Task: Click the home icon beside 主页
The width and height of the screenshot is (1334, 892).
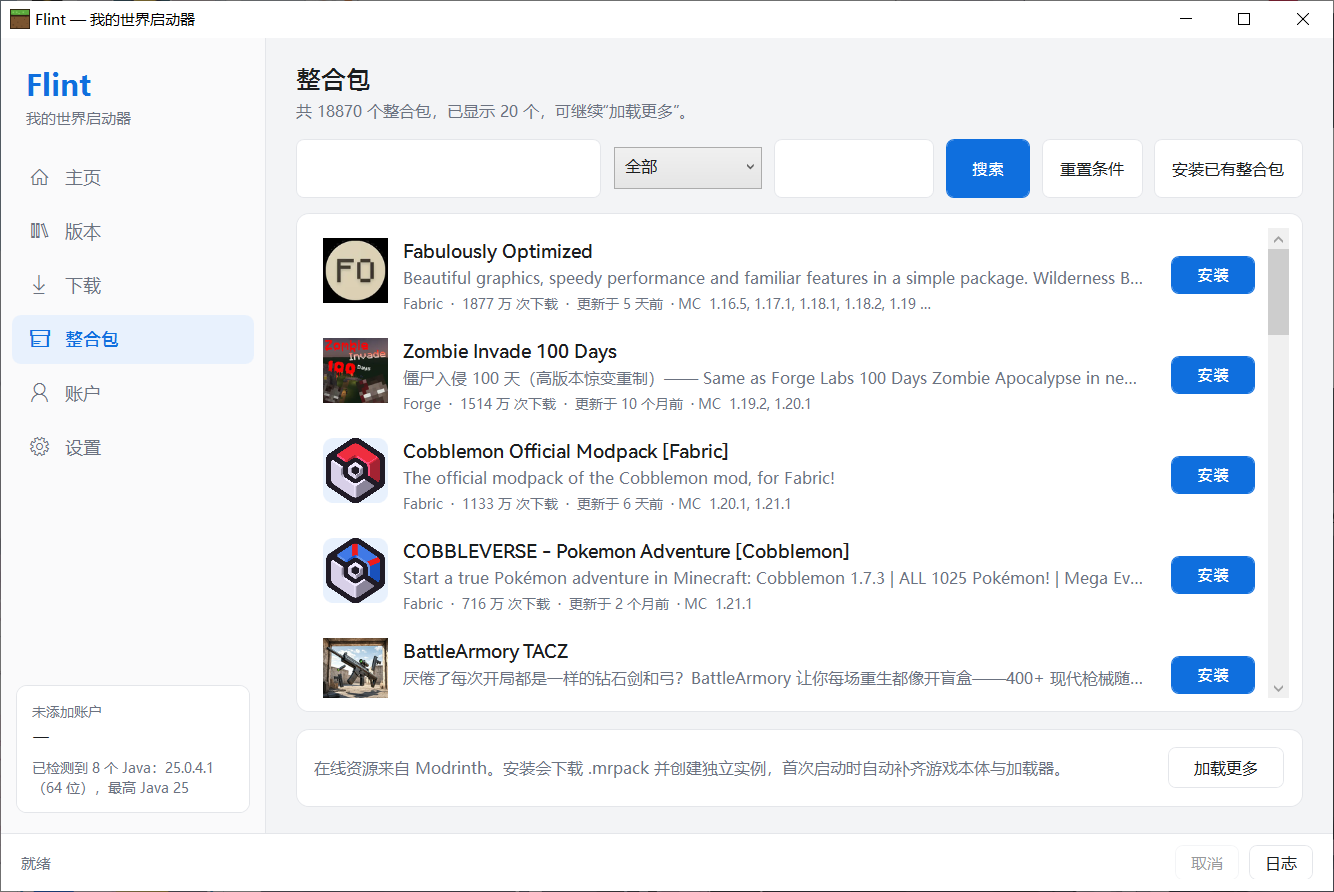Action: 39,178
